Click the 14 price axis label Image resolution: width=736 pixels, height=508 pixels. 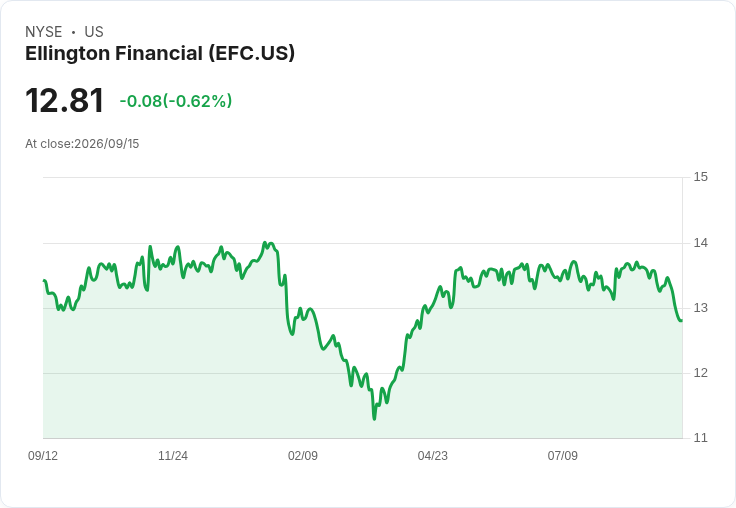[700, 243]
